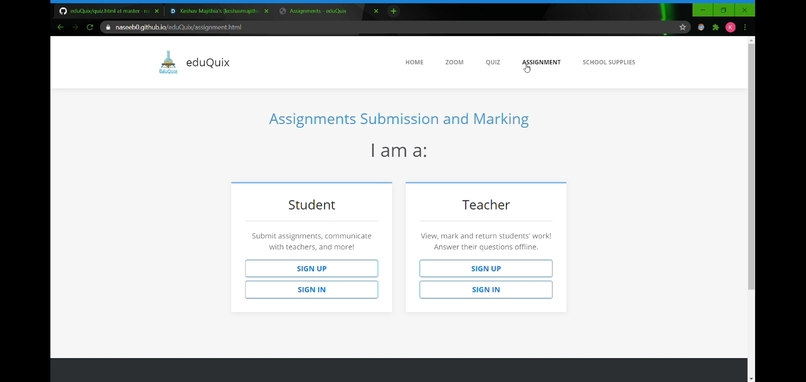Open the HOME nav item
The height and width of the screenshot is (382, 806).
414,62
